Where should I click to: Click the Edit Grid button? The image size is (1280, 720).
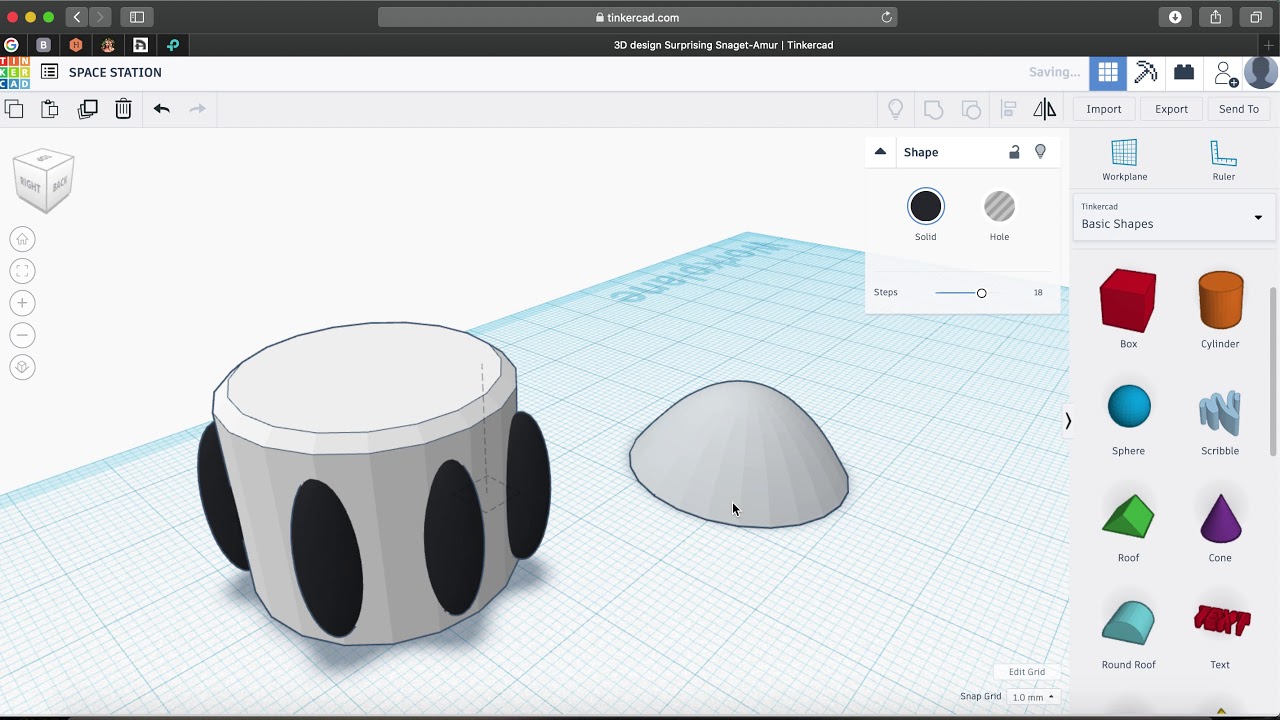pos(1026,672)
